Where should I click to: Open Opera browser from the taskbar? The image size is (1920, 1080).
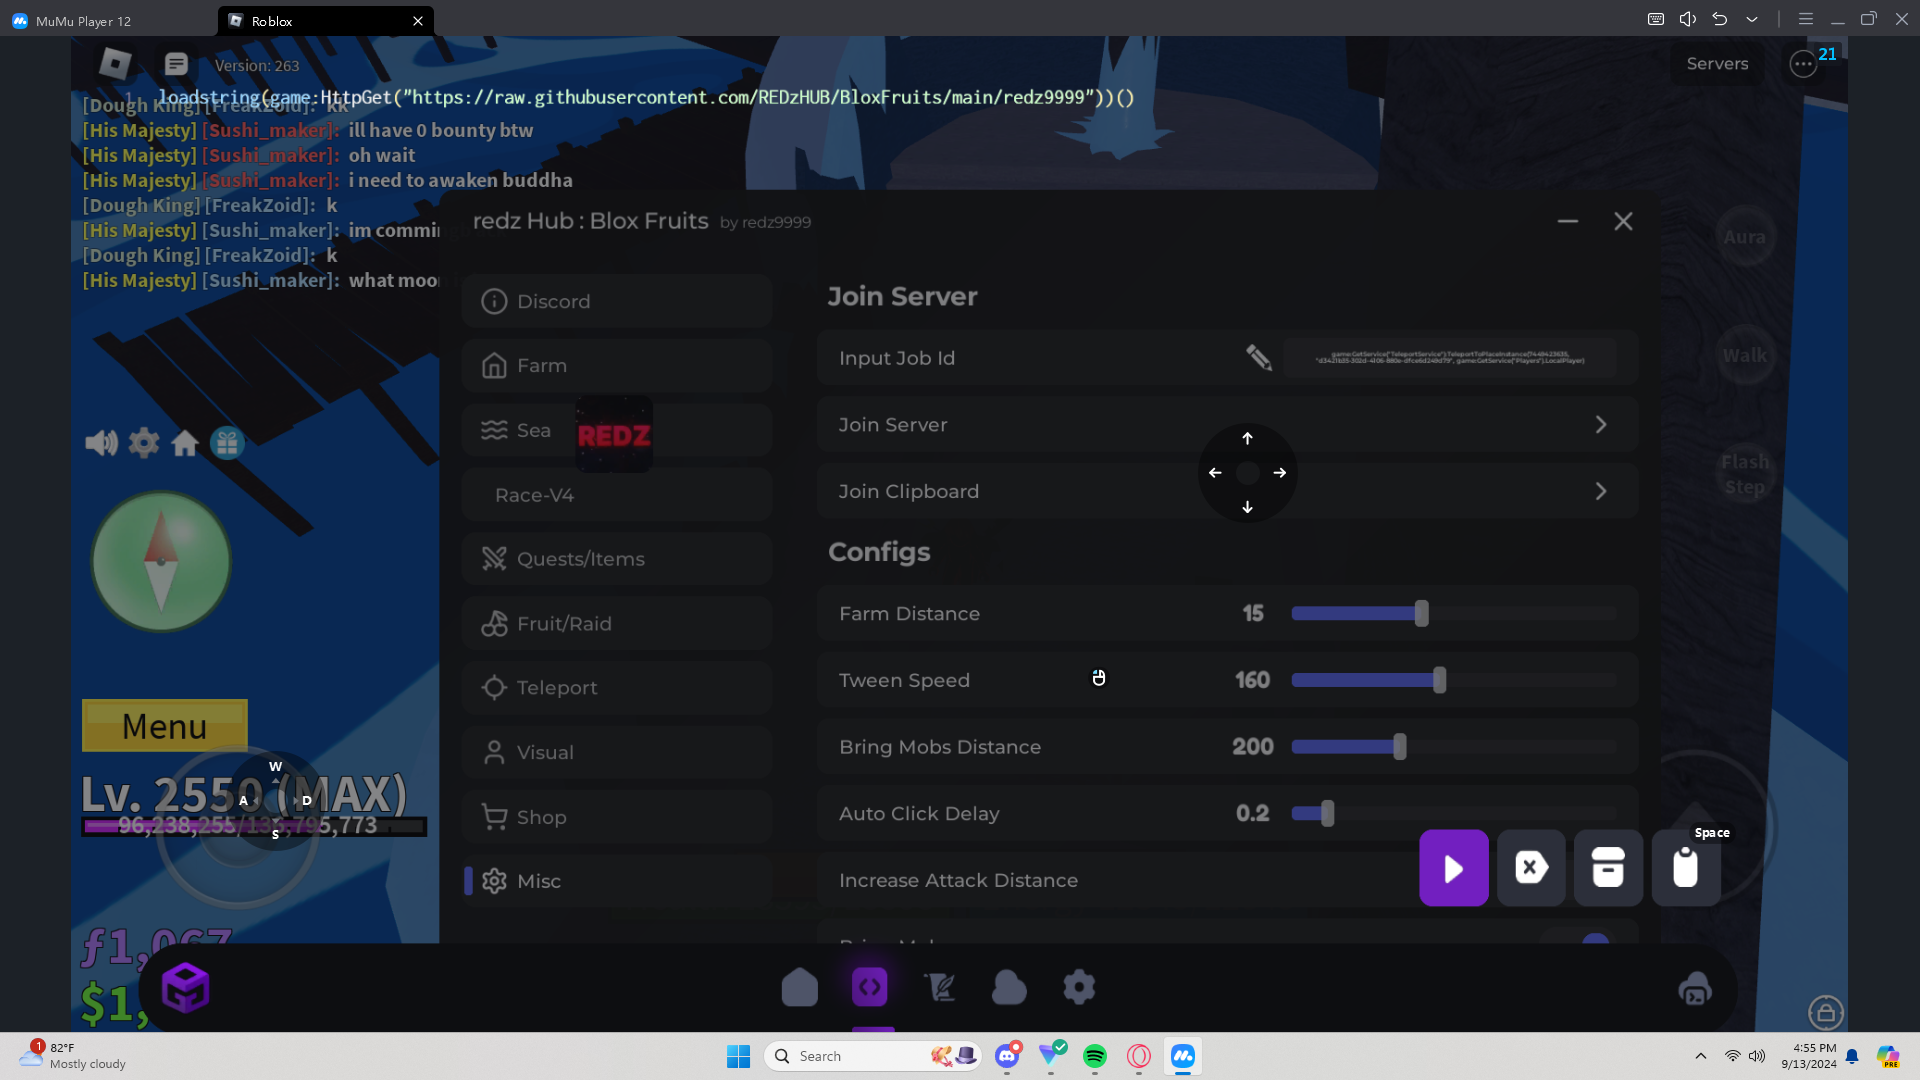coord(1139,1056)
